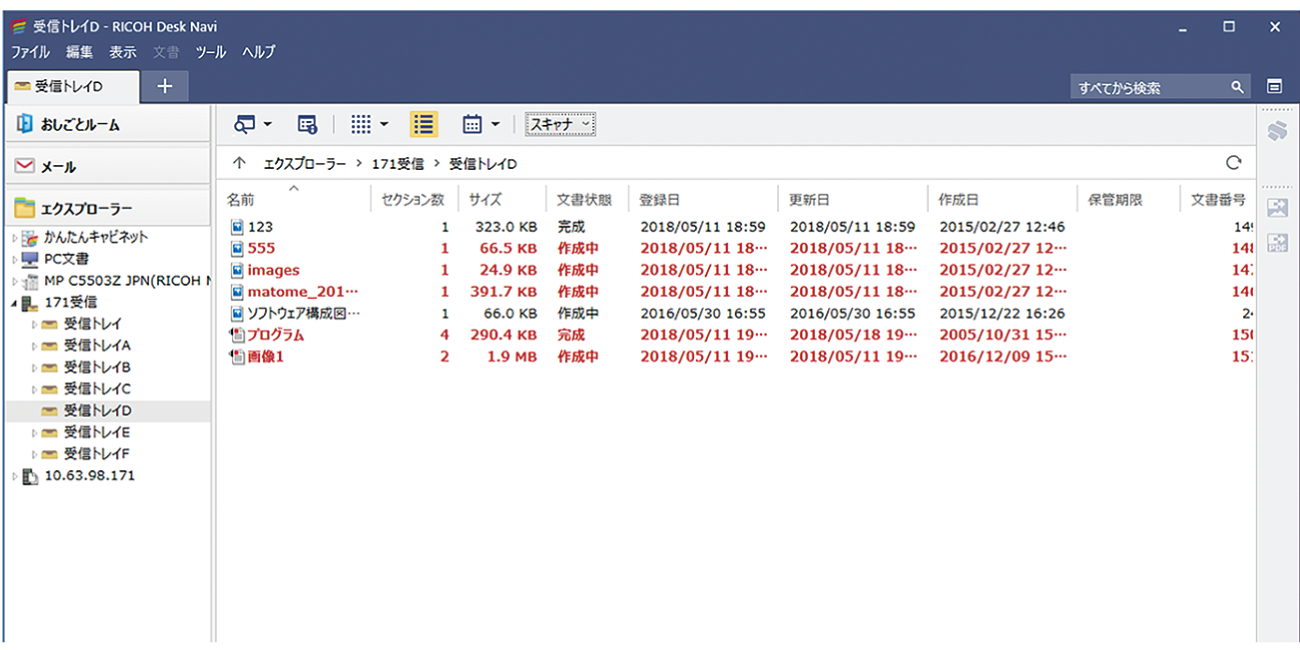Image resolution: width=1300 pixels, height=650 pixels.
Task: Select the プログラム document
Action: 275,335
